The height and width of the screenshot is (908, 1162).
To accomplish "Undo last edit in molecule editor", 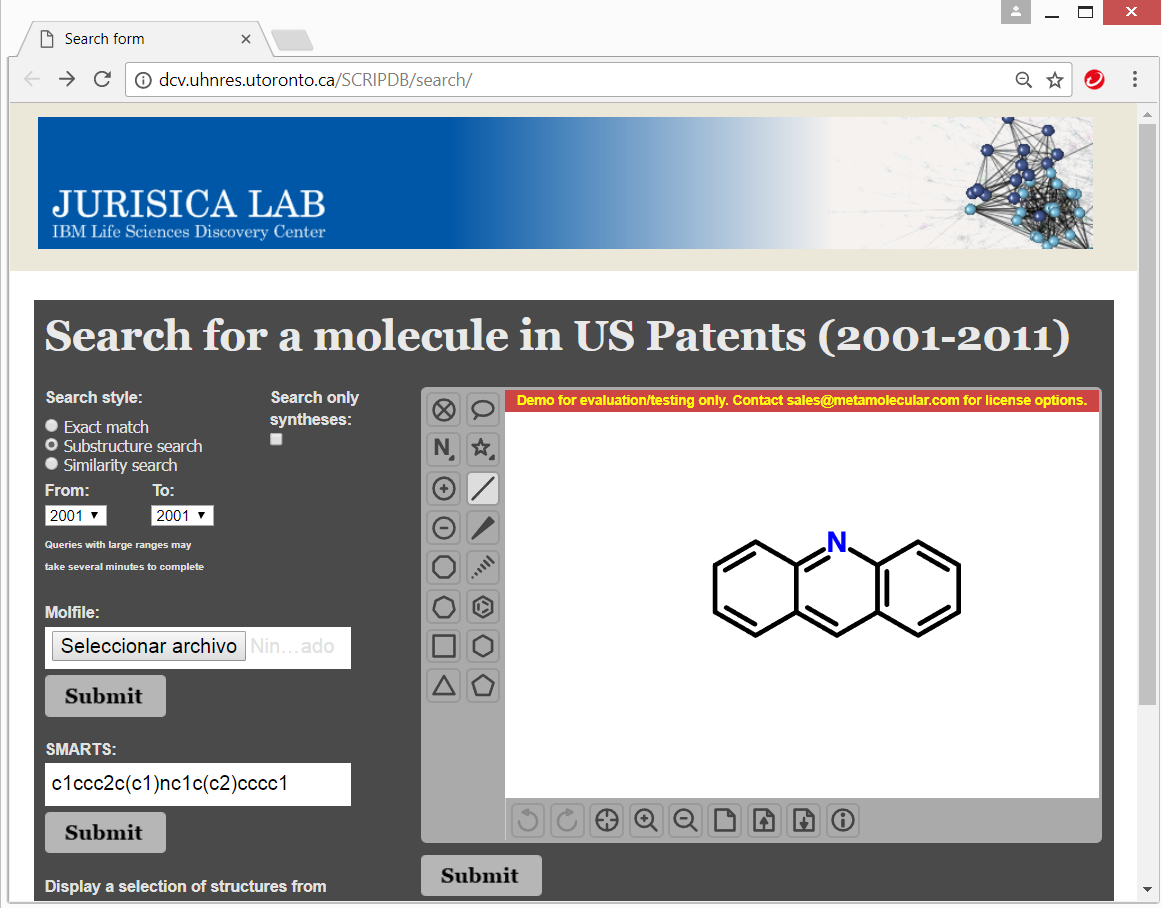I will (528, 821).
